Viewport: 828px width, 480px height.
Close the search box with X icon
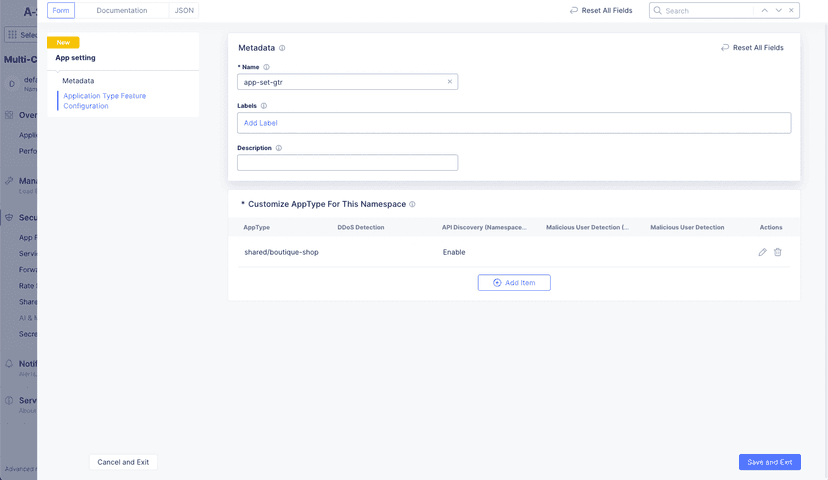tap(792, 11)
